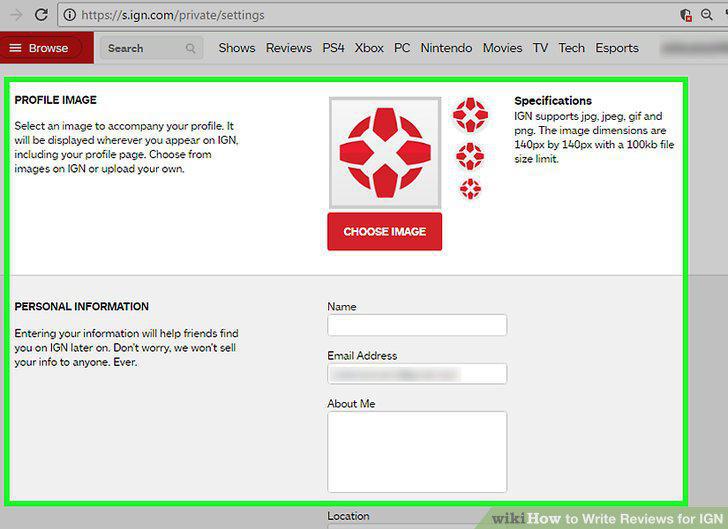The height and width of the screenshot is (529, 728).
Task: Open the PS4 navigation link
Action: click(333, 48)
